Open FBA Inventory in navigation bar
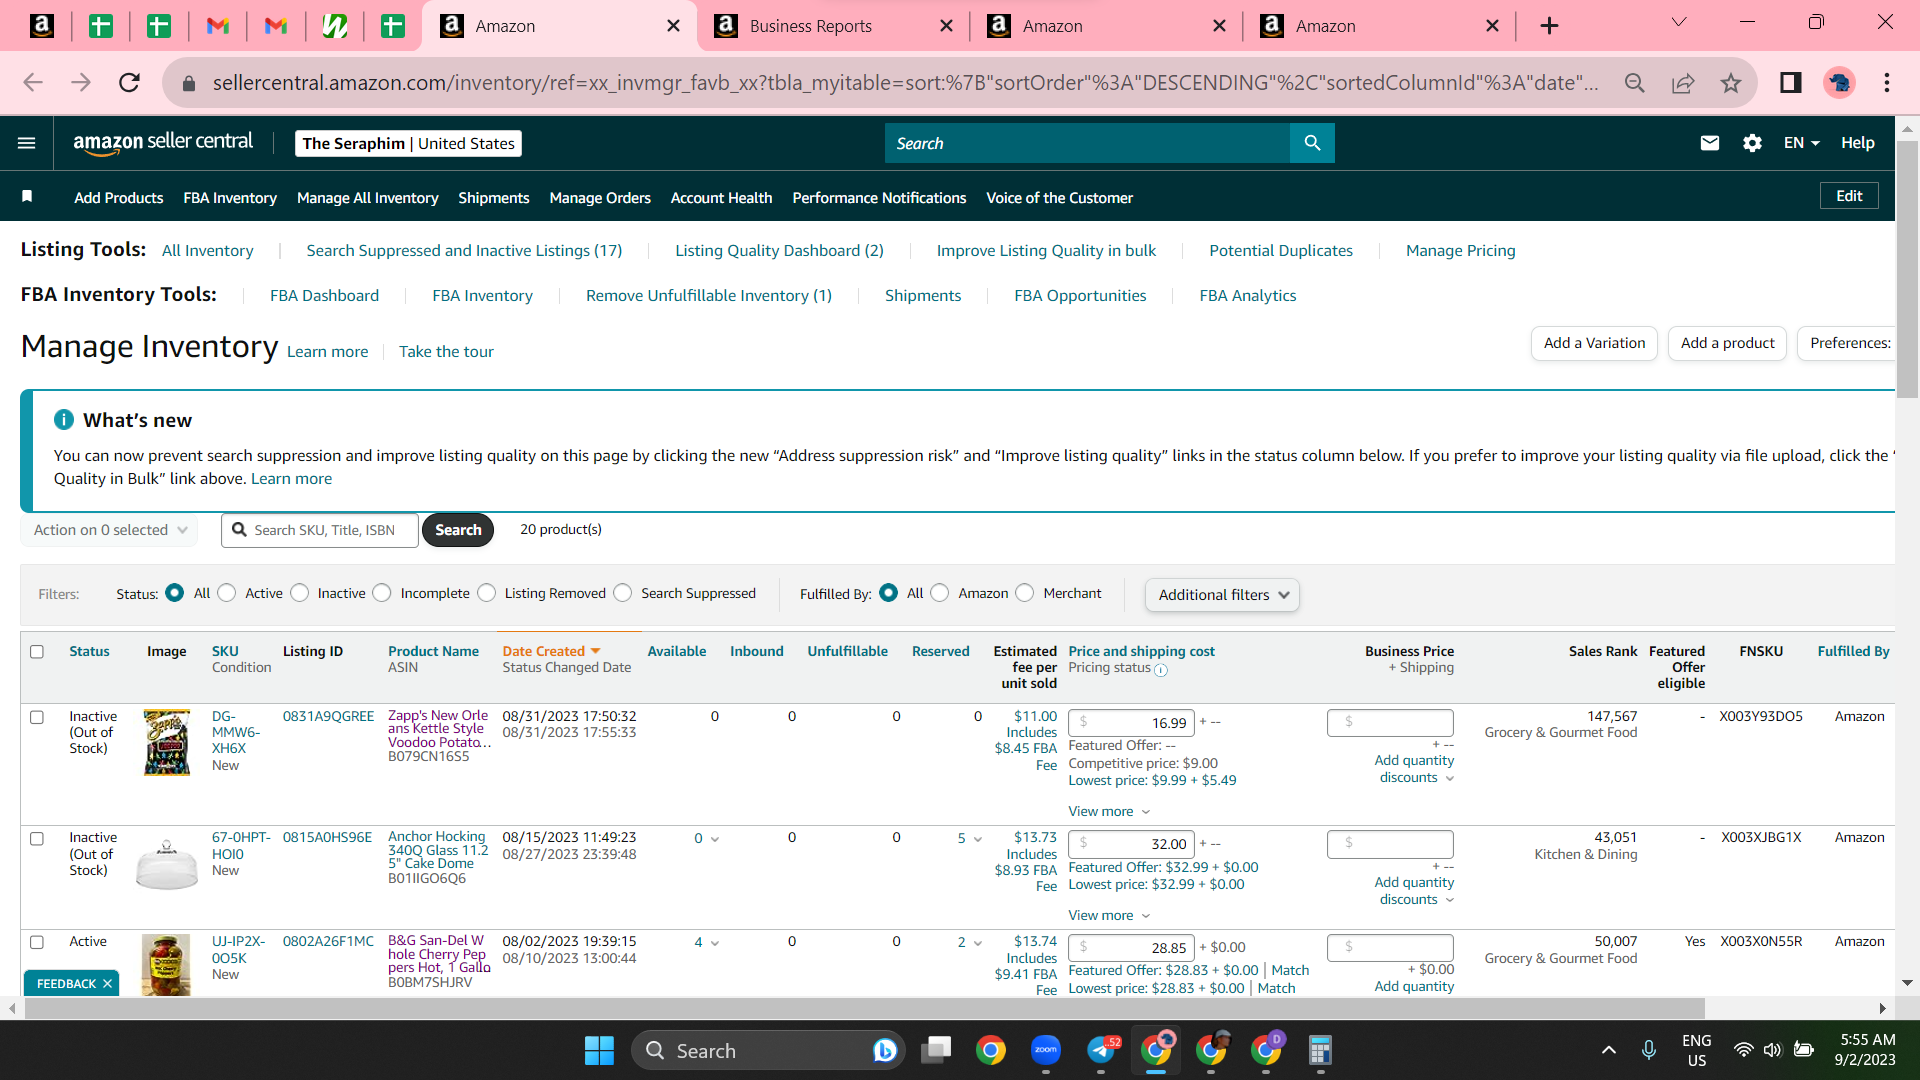Image resolution: width=1920 pixels, height=1080 pixels. [x=230, y=198]
